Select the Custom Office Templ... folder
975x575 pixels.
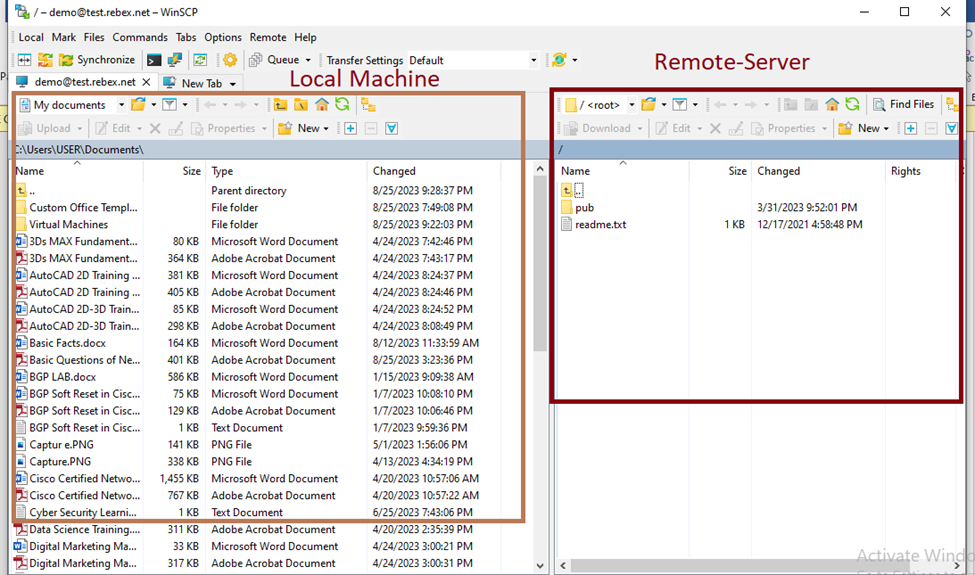83,208
